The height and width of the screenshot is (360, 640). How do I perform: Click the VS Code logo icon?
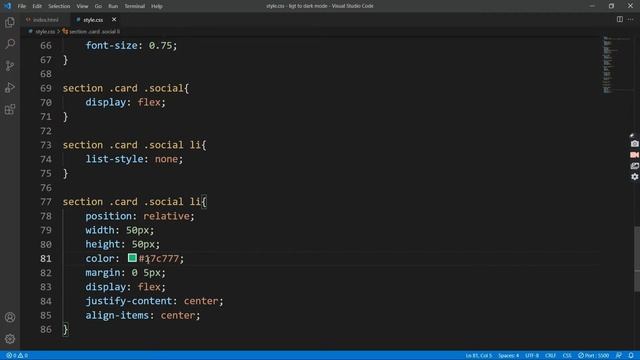click(7, 6)
